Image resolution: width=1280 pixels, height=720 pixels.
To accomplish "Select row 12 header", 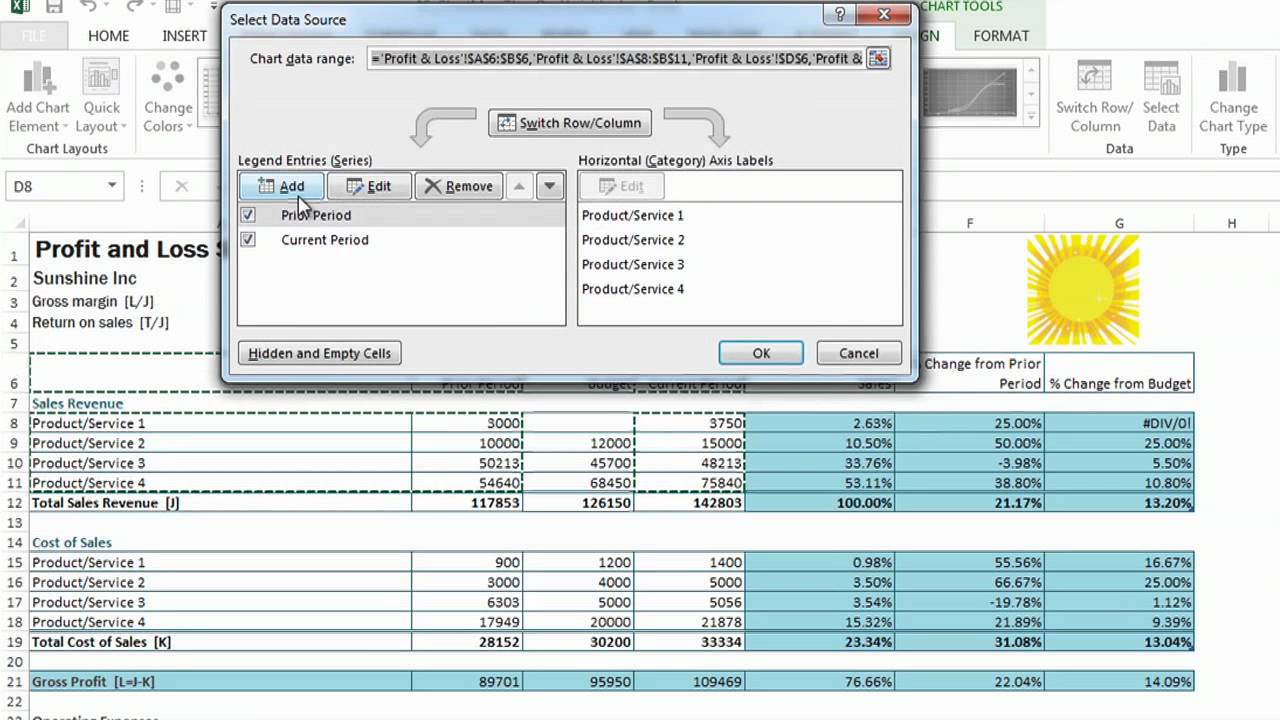I will click(x=14, y=503).
